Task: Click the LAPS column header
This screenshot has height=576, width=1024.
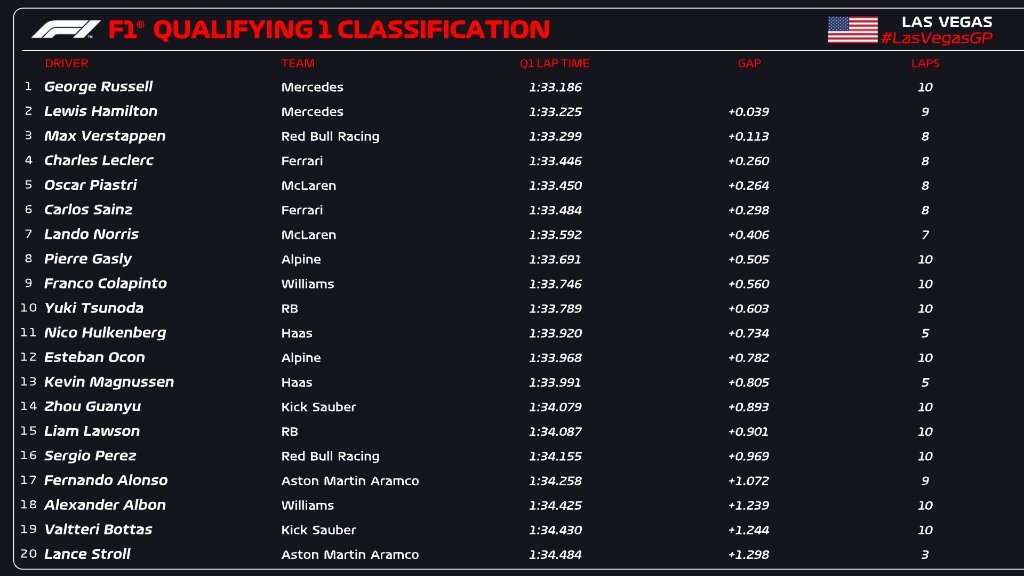Action: (x=925, y=63)
